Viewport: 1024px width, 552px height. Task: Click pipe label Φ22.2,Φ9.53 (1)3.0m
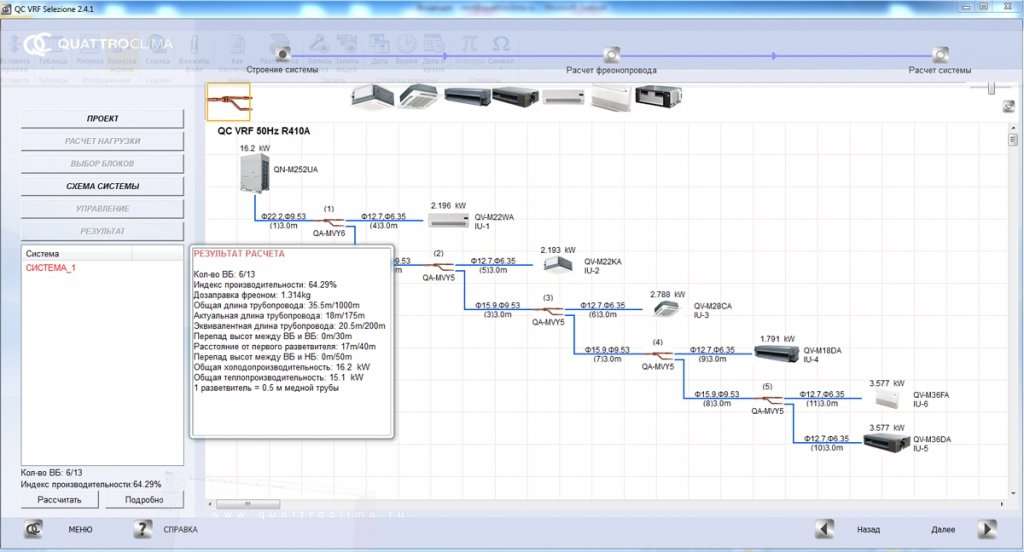coord(283,221)
